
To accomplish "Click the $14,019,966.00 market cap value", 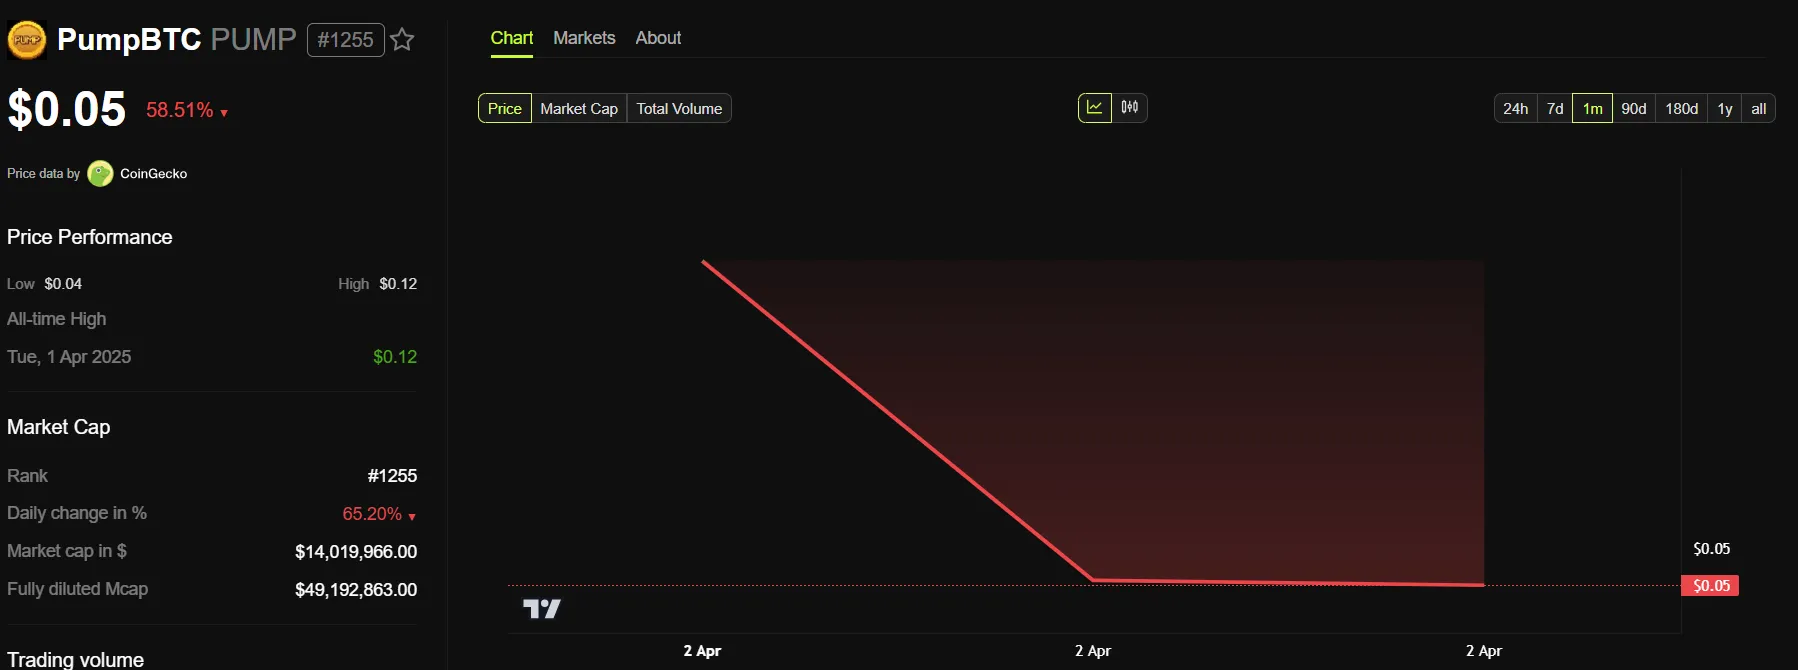I will [356, 552].
